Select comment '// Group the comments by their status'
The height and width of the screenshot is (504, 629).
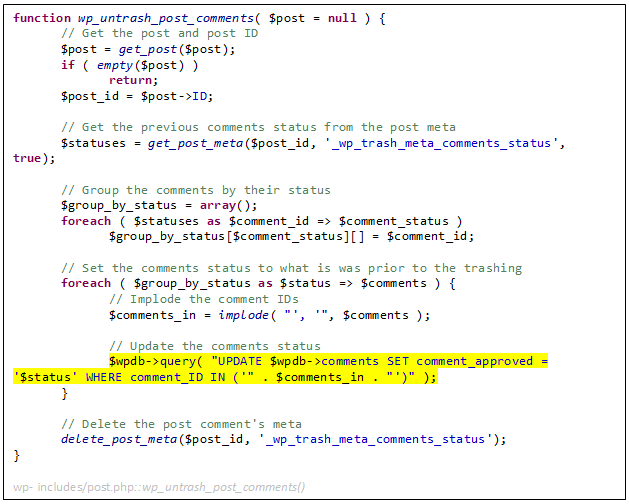point(196,190)
